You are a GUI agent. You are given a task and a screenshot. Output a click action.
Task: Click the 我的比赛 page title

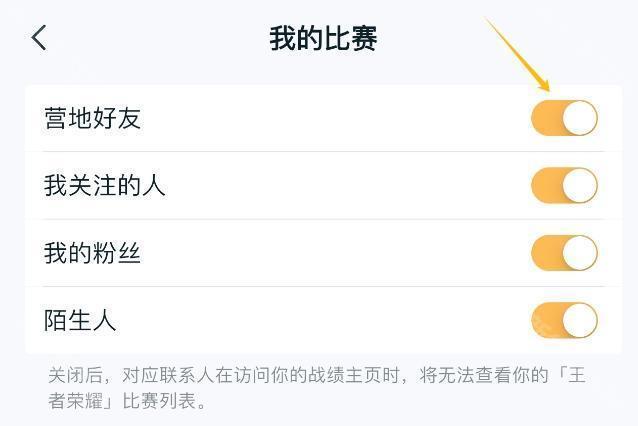pyautogui.click(x=322, y=39)
